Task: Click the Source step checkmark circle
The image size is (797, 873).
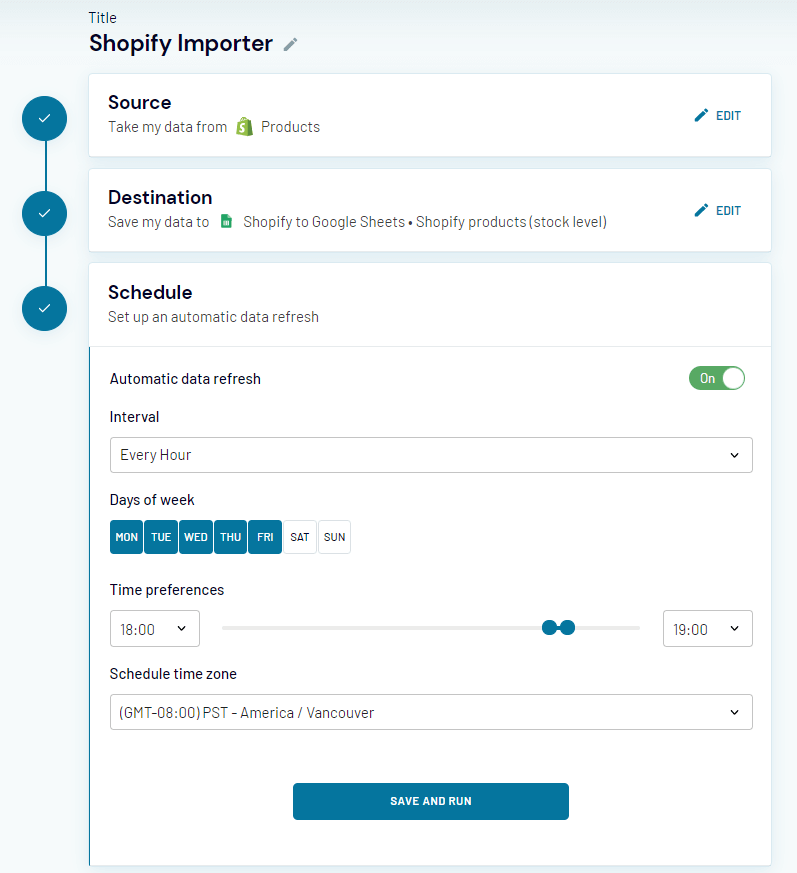Action: point(44,118)
